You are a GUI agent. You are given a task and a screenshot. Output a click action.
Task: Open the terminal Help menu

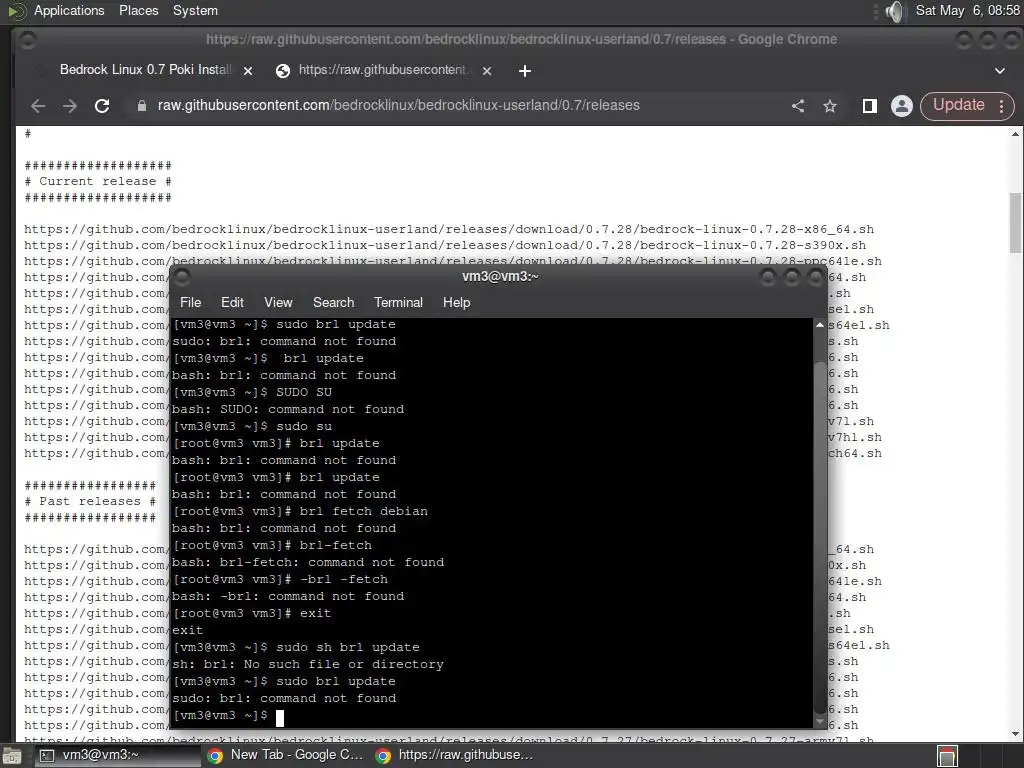coord(456,302)
